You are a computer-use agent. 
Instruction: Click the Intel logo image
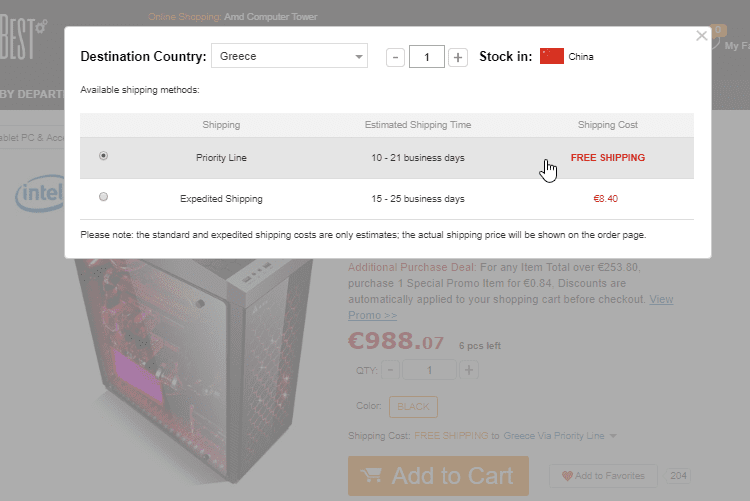pyautogui.click(x=40, y=193)
